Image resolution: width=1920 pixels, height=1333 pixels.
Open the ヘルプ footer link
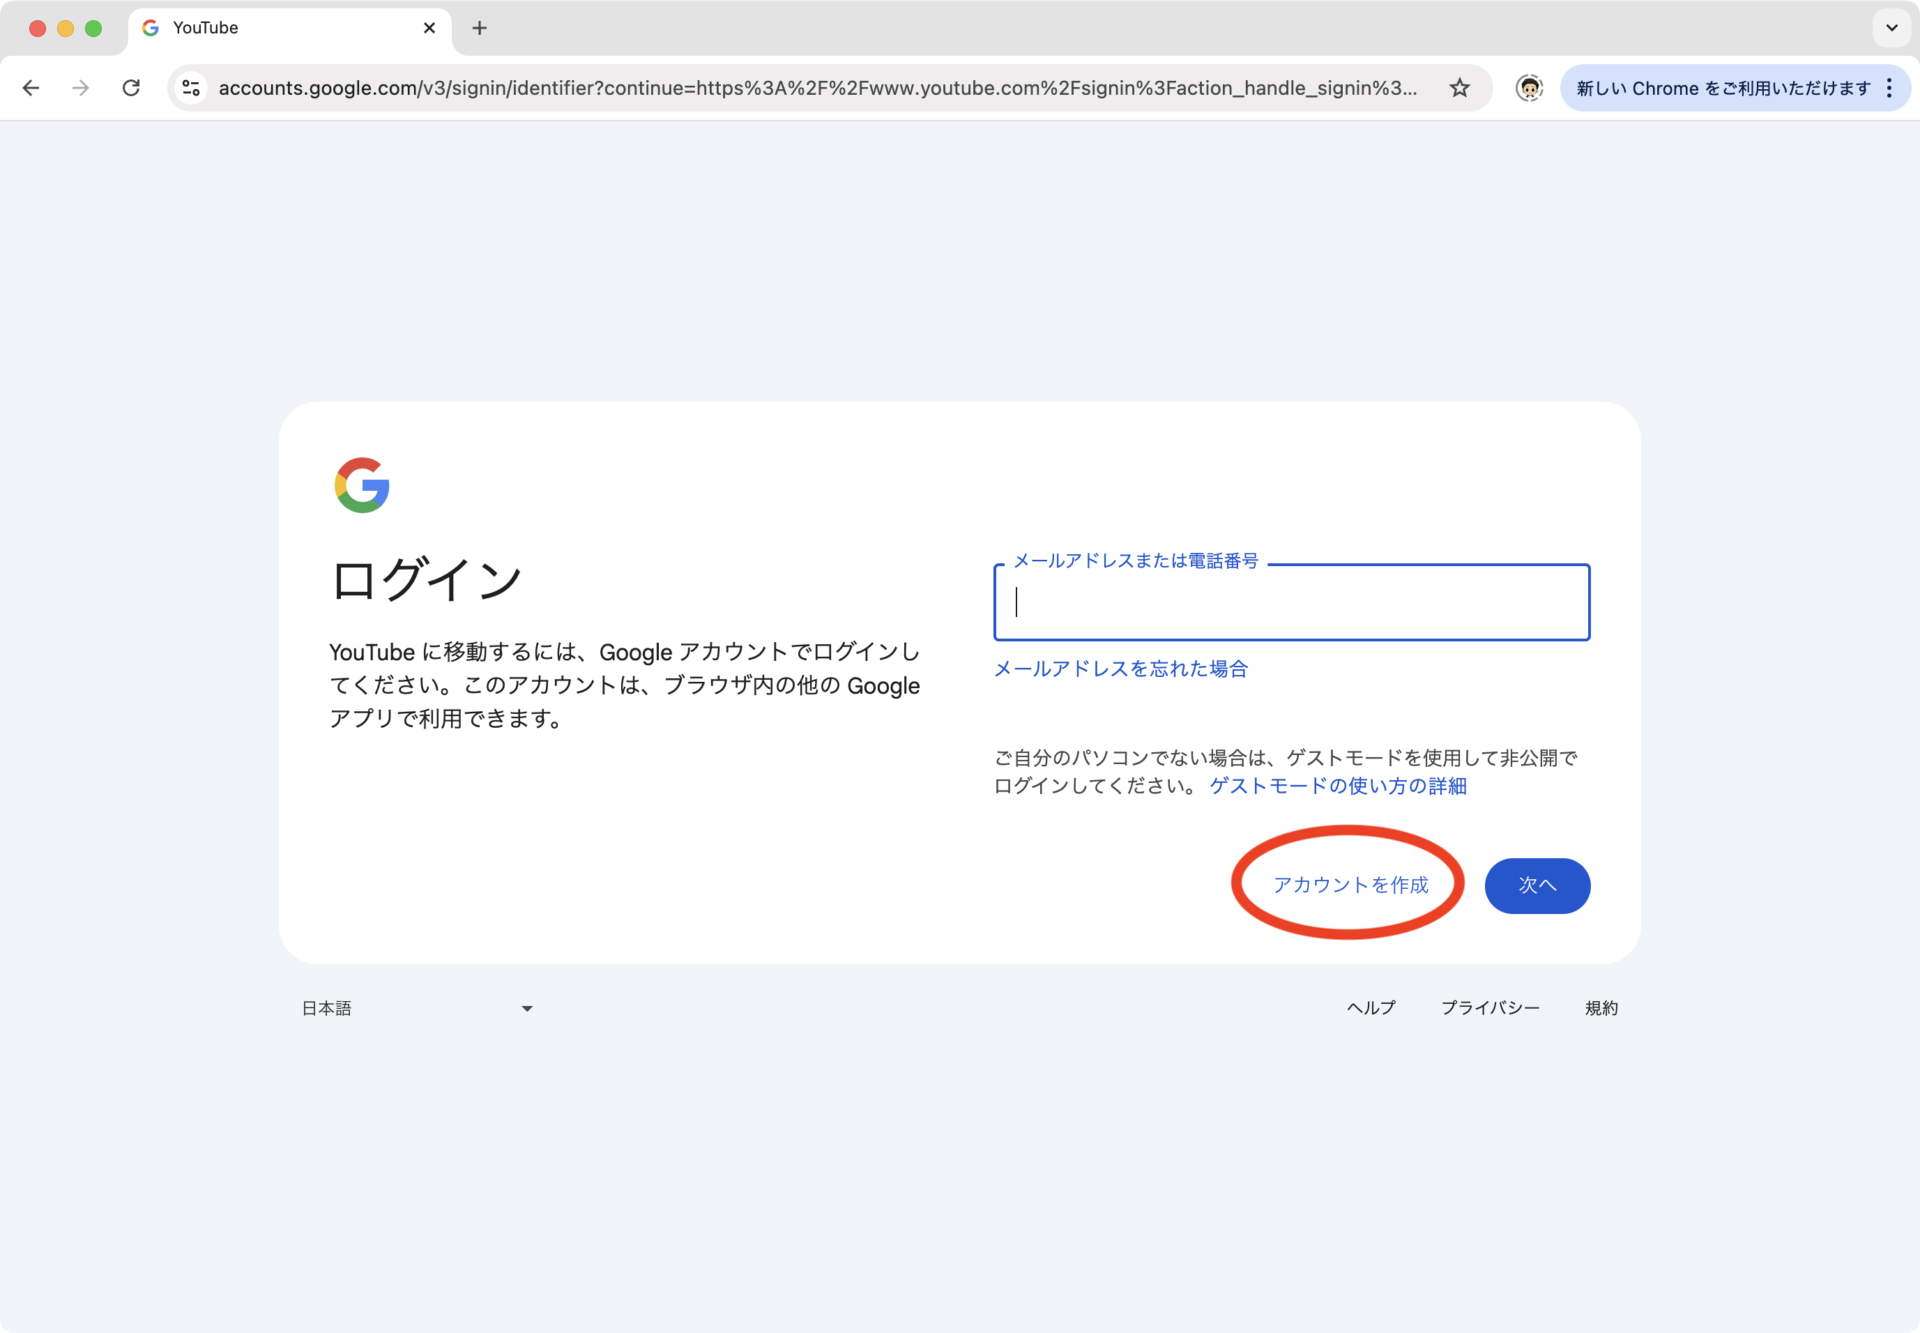pos(1370,1008)
